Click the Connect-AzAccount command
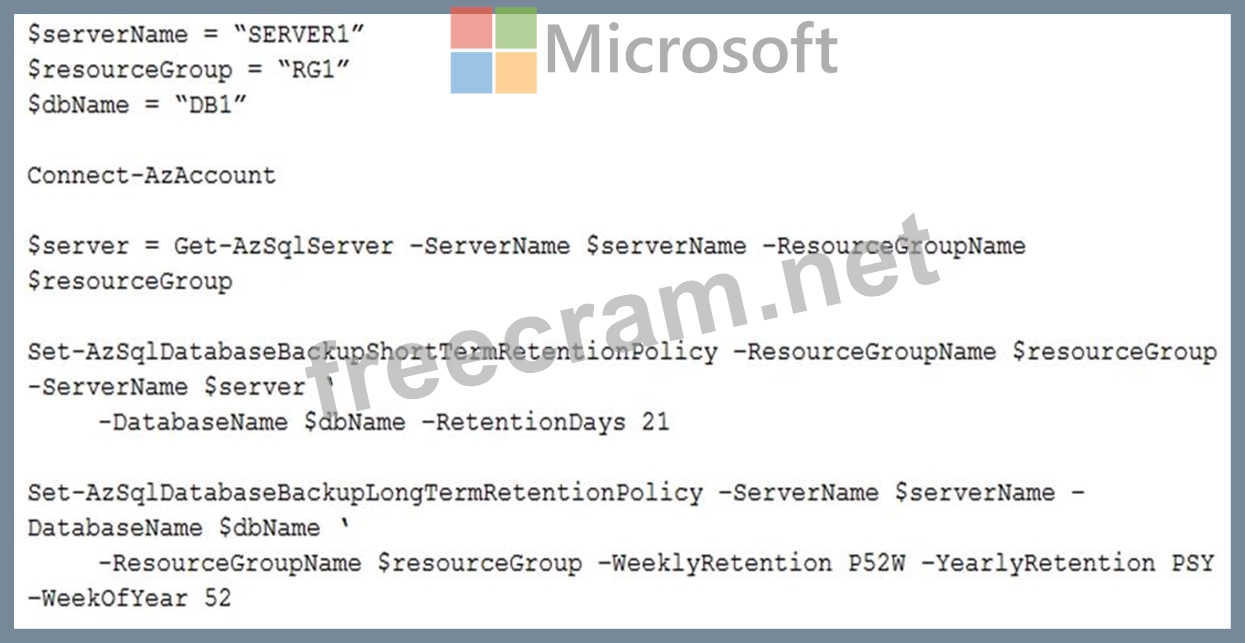This screenshot has width=1245, height=643. pos(151,176)
